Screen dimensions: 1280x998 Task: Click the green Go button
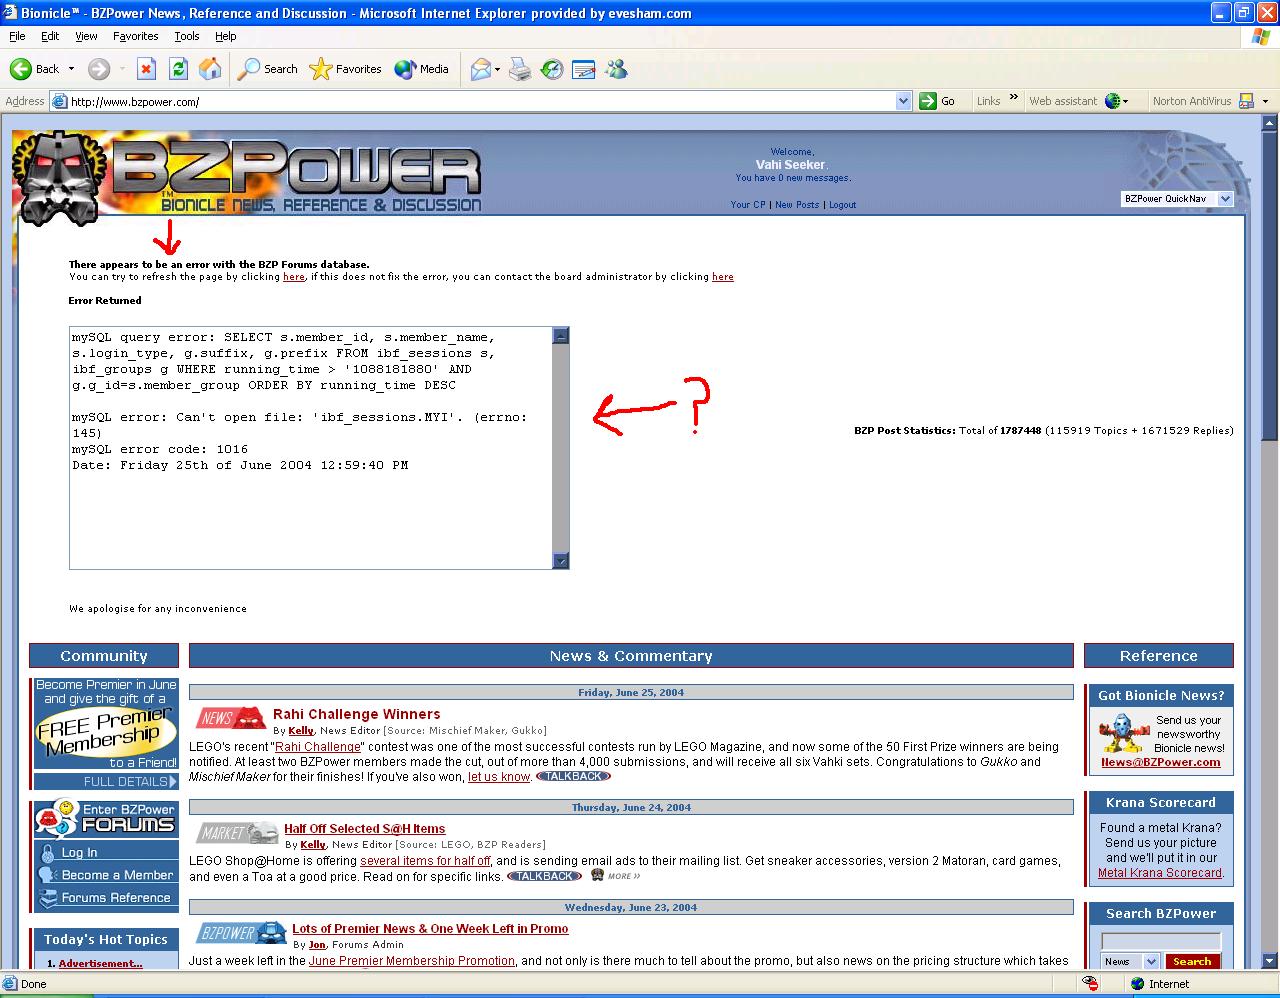coord(937,101)
